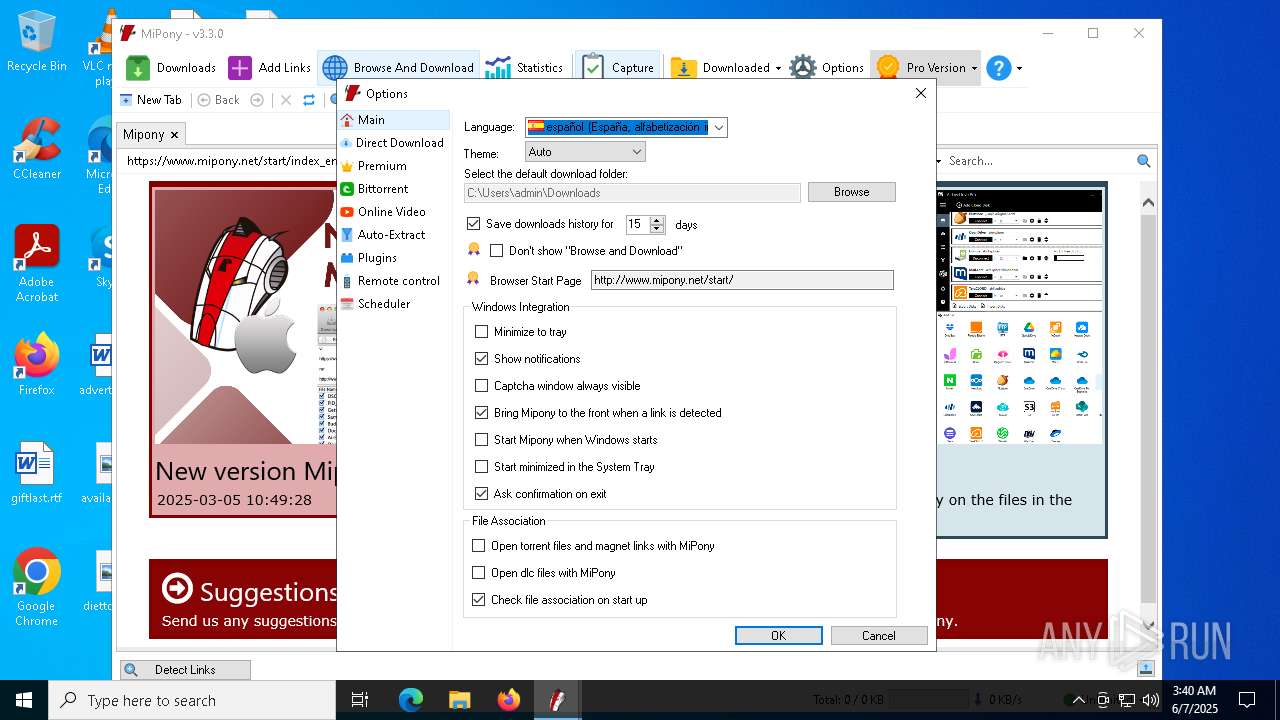Toggle Check file association on start up
This screenshot has height=720, width=1280.
click(479, 600)
